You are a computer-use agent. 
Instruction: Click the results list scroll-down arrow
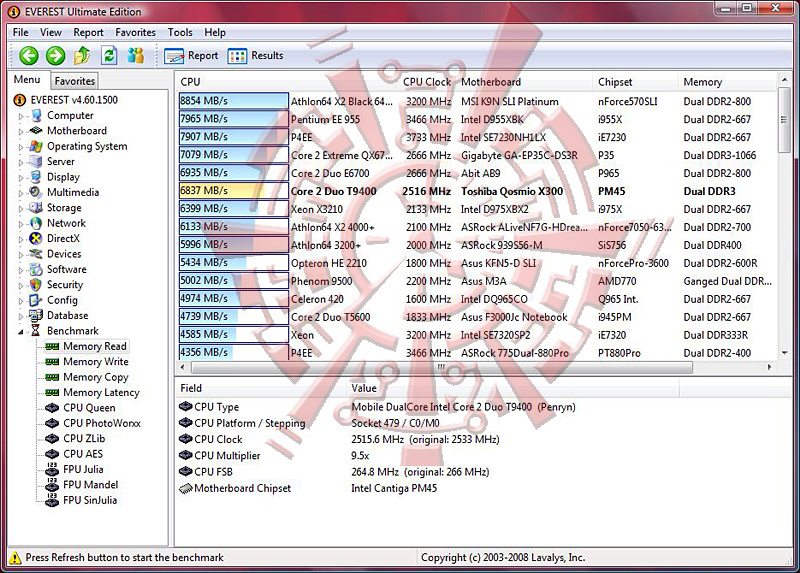pyautogui.click(x=784, y=353)
